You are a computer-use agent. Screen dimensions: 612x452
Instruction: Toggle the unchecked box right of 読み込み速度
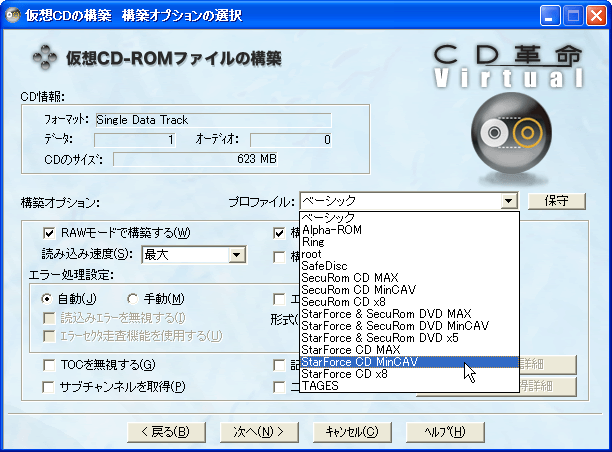[279, 257]
